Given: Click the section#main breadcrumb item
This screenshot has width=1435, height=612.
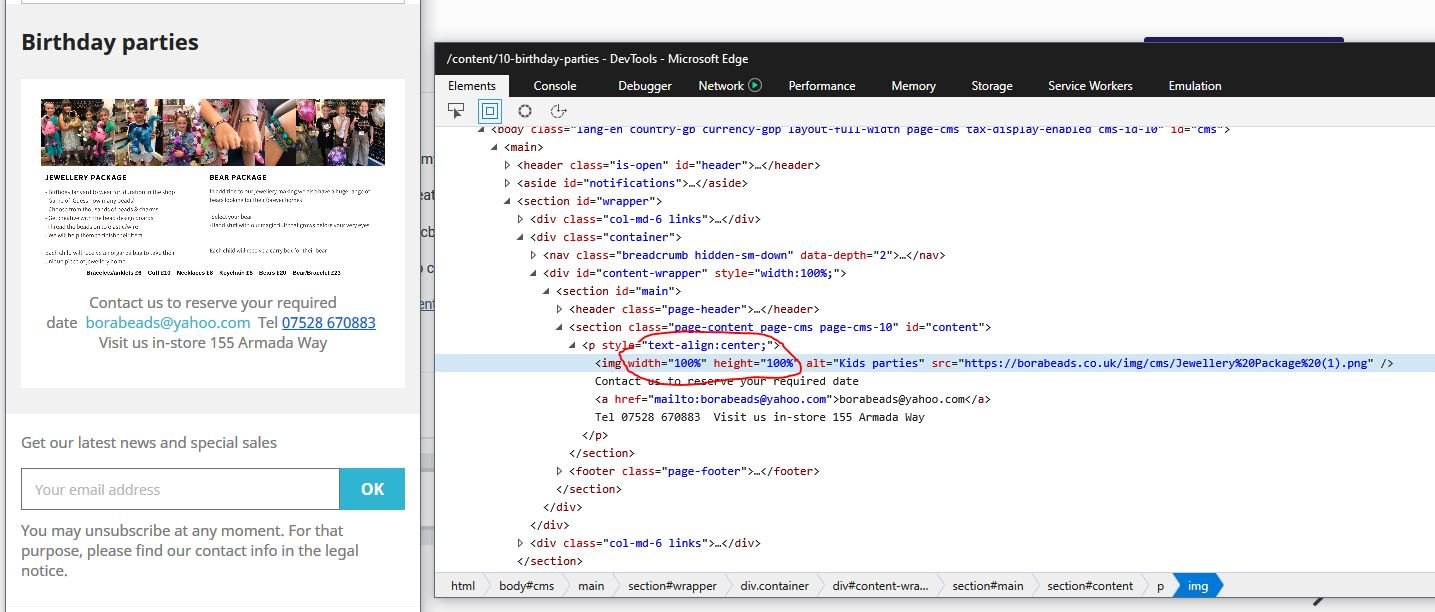Looking at the screenshot, I should (988, 586).
